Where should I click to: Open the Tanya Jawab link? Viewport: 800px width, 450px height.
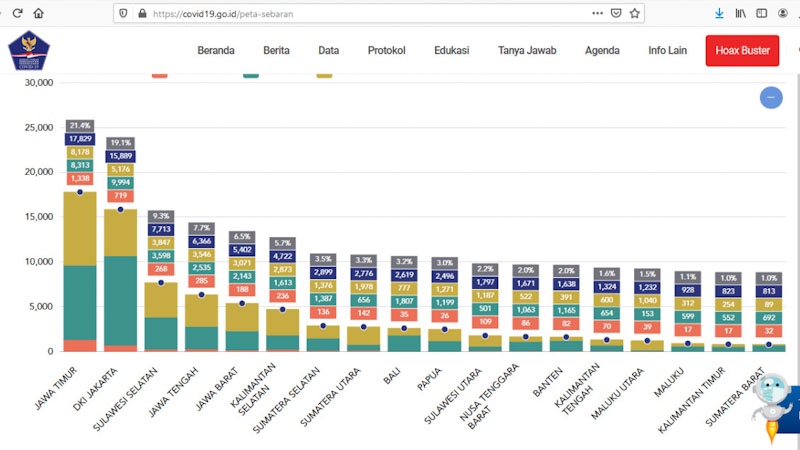pos(527,51)
